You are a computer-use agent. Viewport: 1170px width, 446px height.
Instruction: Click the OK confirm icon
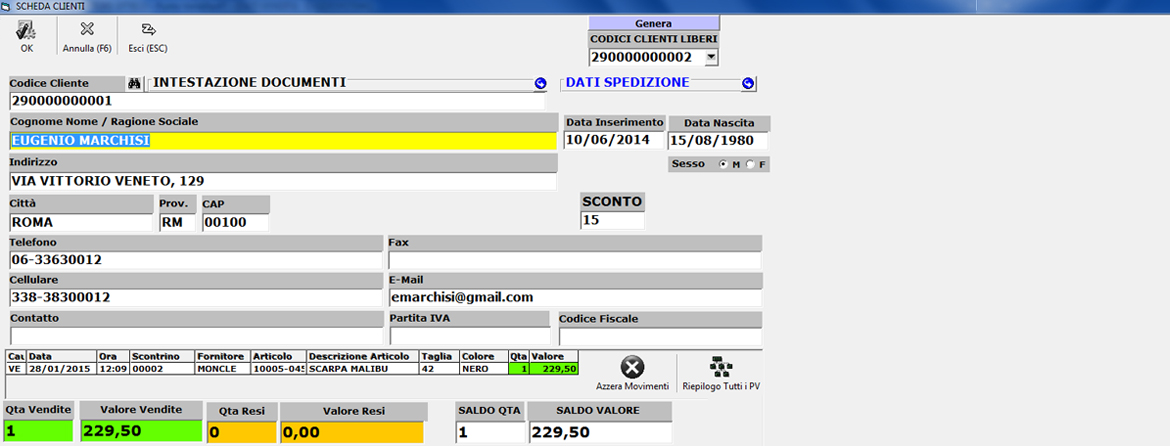click(x=26, y=30)
